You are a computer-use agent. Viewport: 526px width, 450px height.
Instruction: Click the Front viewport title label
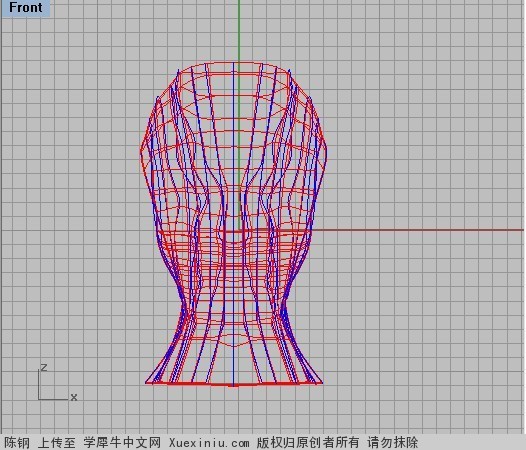click(26, 8)
